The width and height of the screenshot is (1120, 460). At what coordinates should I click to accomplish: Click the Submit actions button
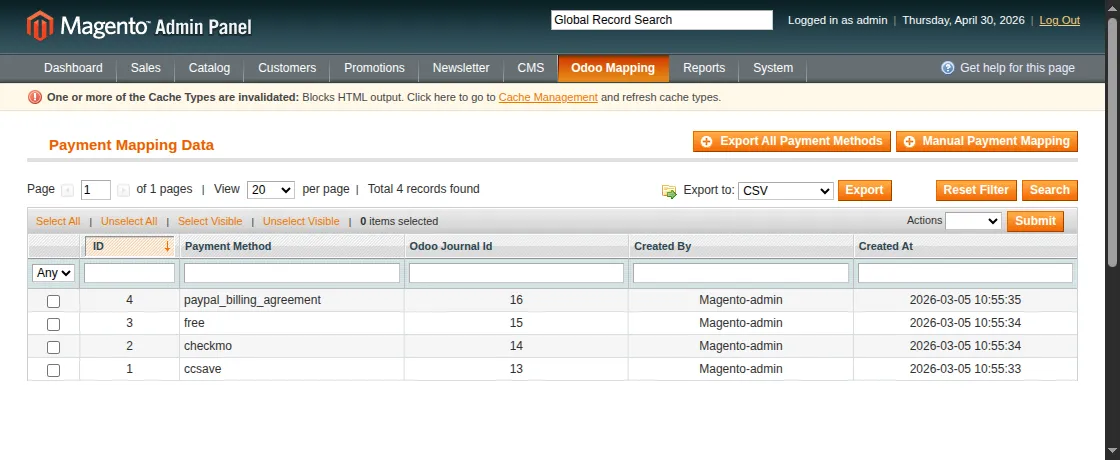1035,221
